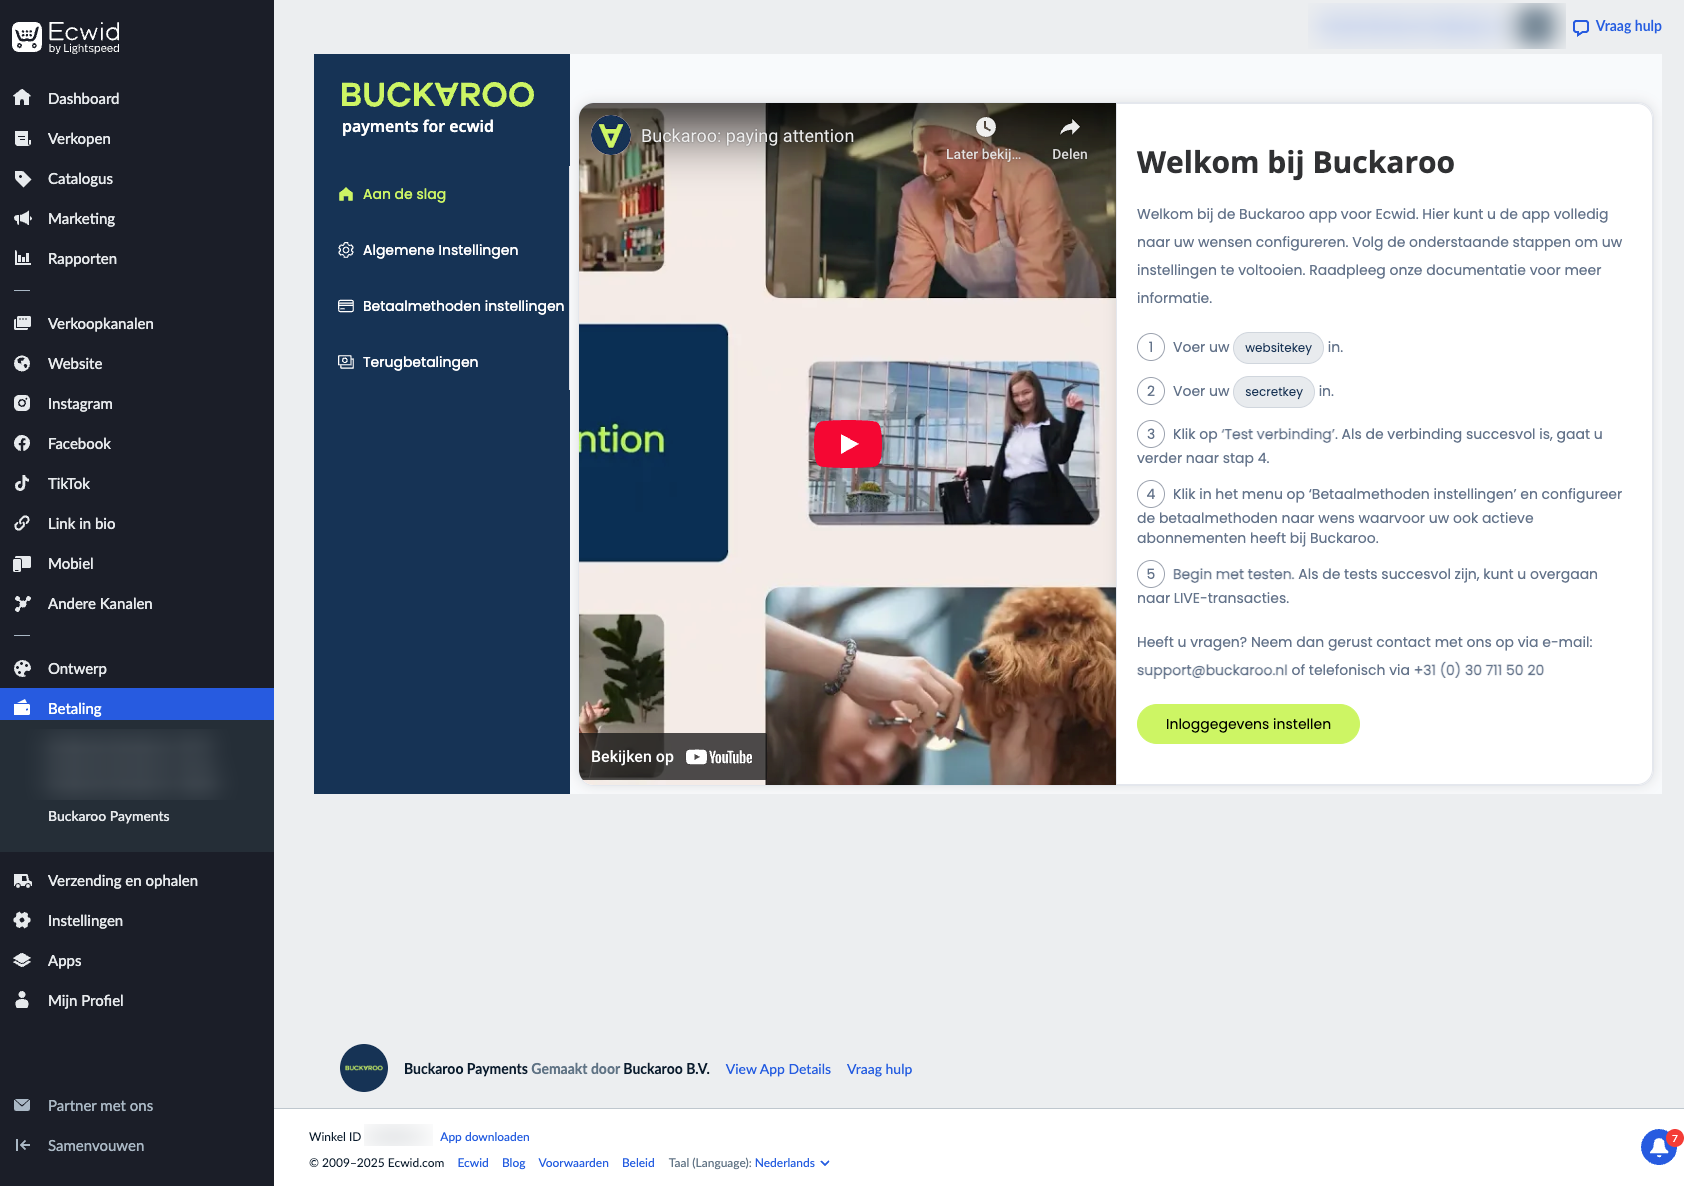Open the Blog footer link
1684x1186 pixels.
(513, 1163)
